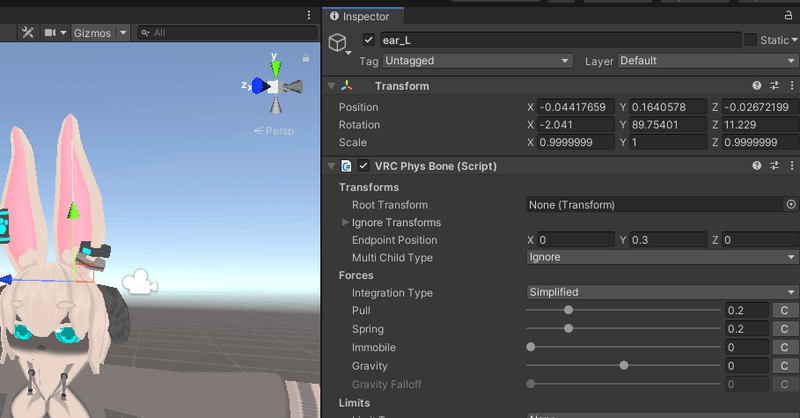The width and height of the screenshot is (800, 418).
Task: Open the Transform presets icon
Action: coord(774,86)
